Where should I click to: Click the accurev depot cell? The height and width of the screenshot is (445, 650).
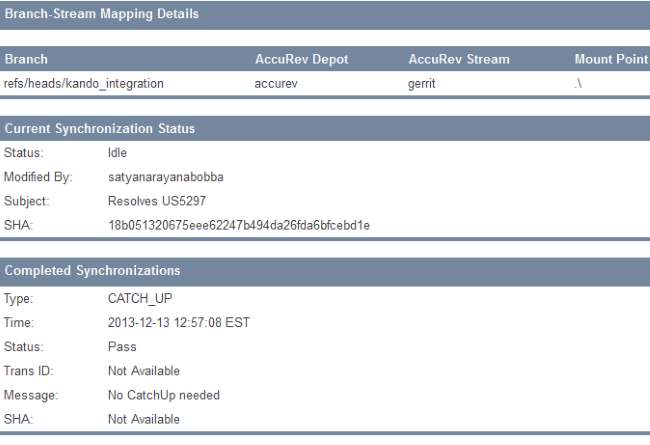(275, 84)
